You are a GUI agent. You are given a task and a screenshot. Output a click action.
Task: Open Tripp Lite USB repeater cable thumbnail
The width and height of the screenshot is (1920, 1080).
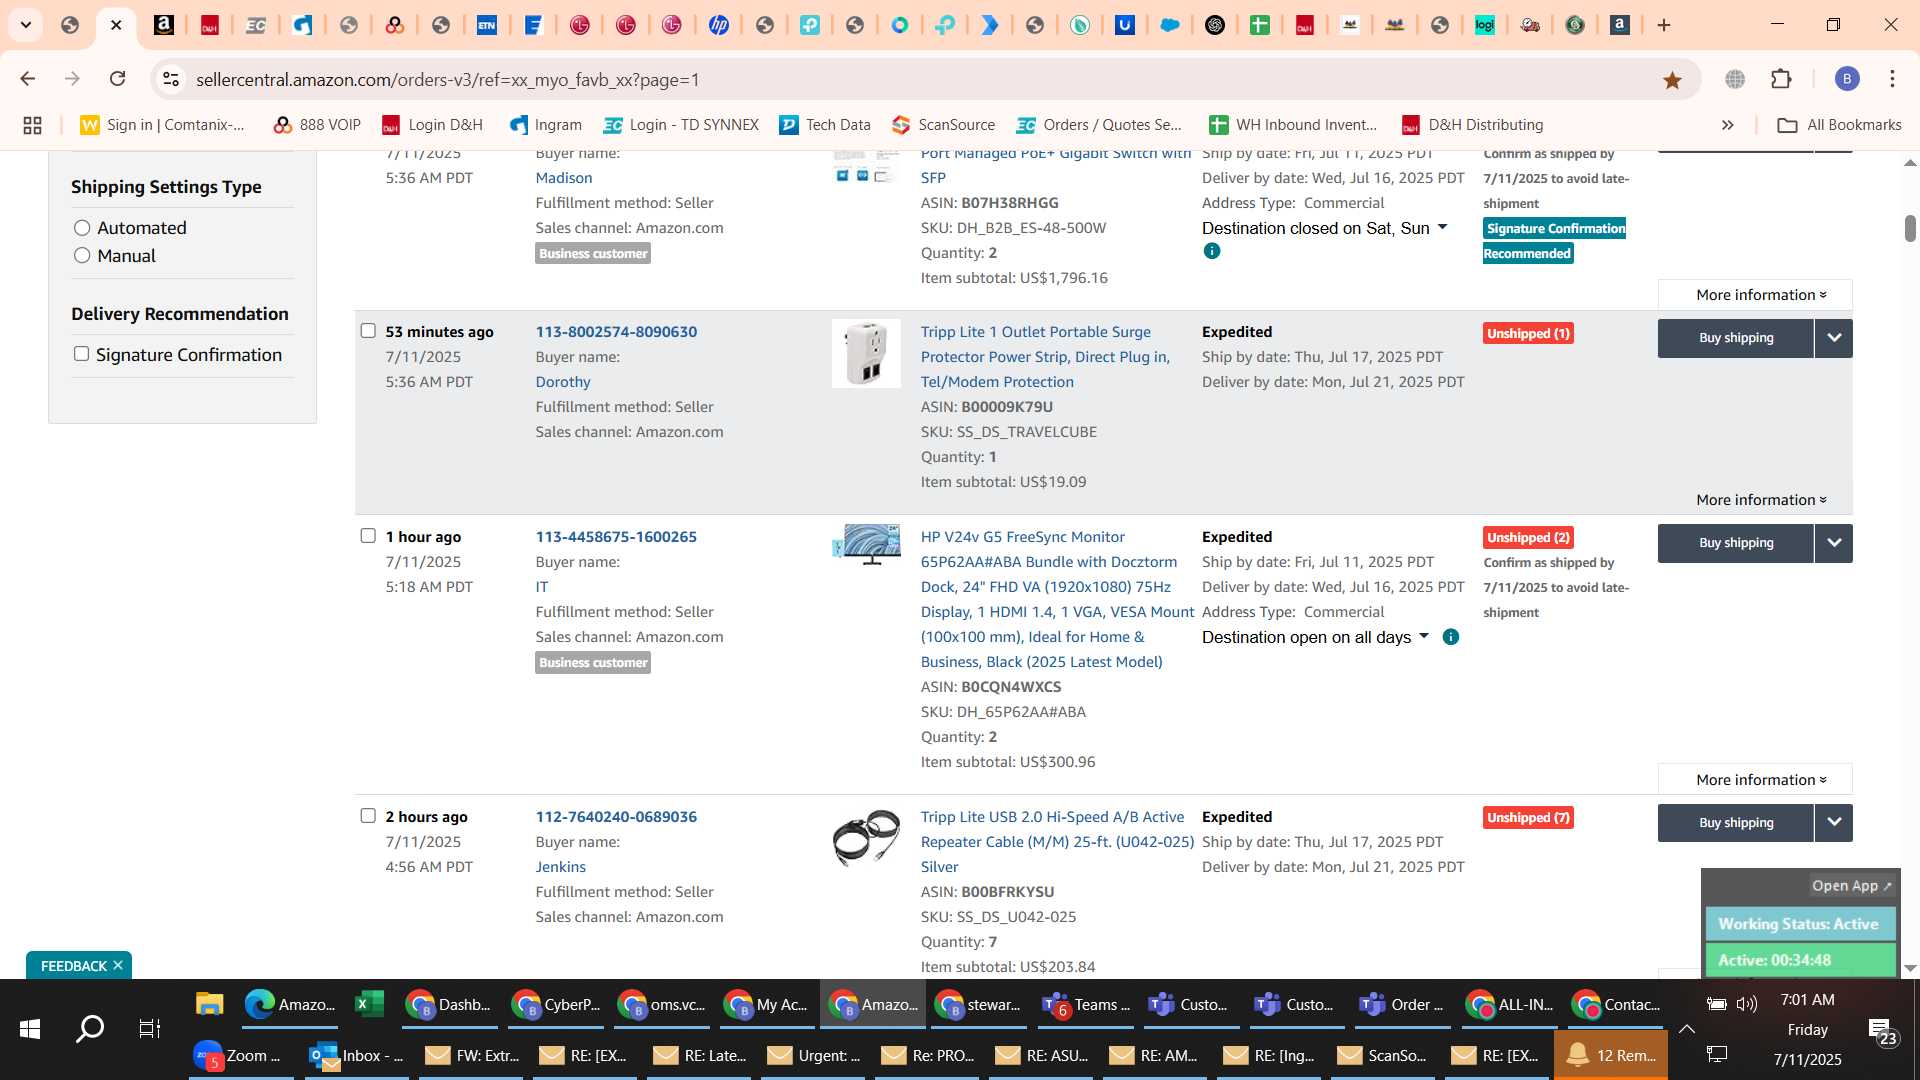866,837
